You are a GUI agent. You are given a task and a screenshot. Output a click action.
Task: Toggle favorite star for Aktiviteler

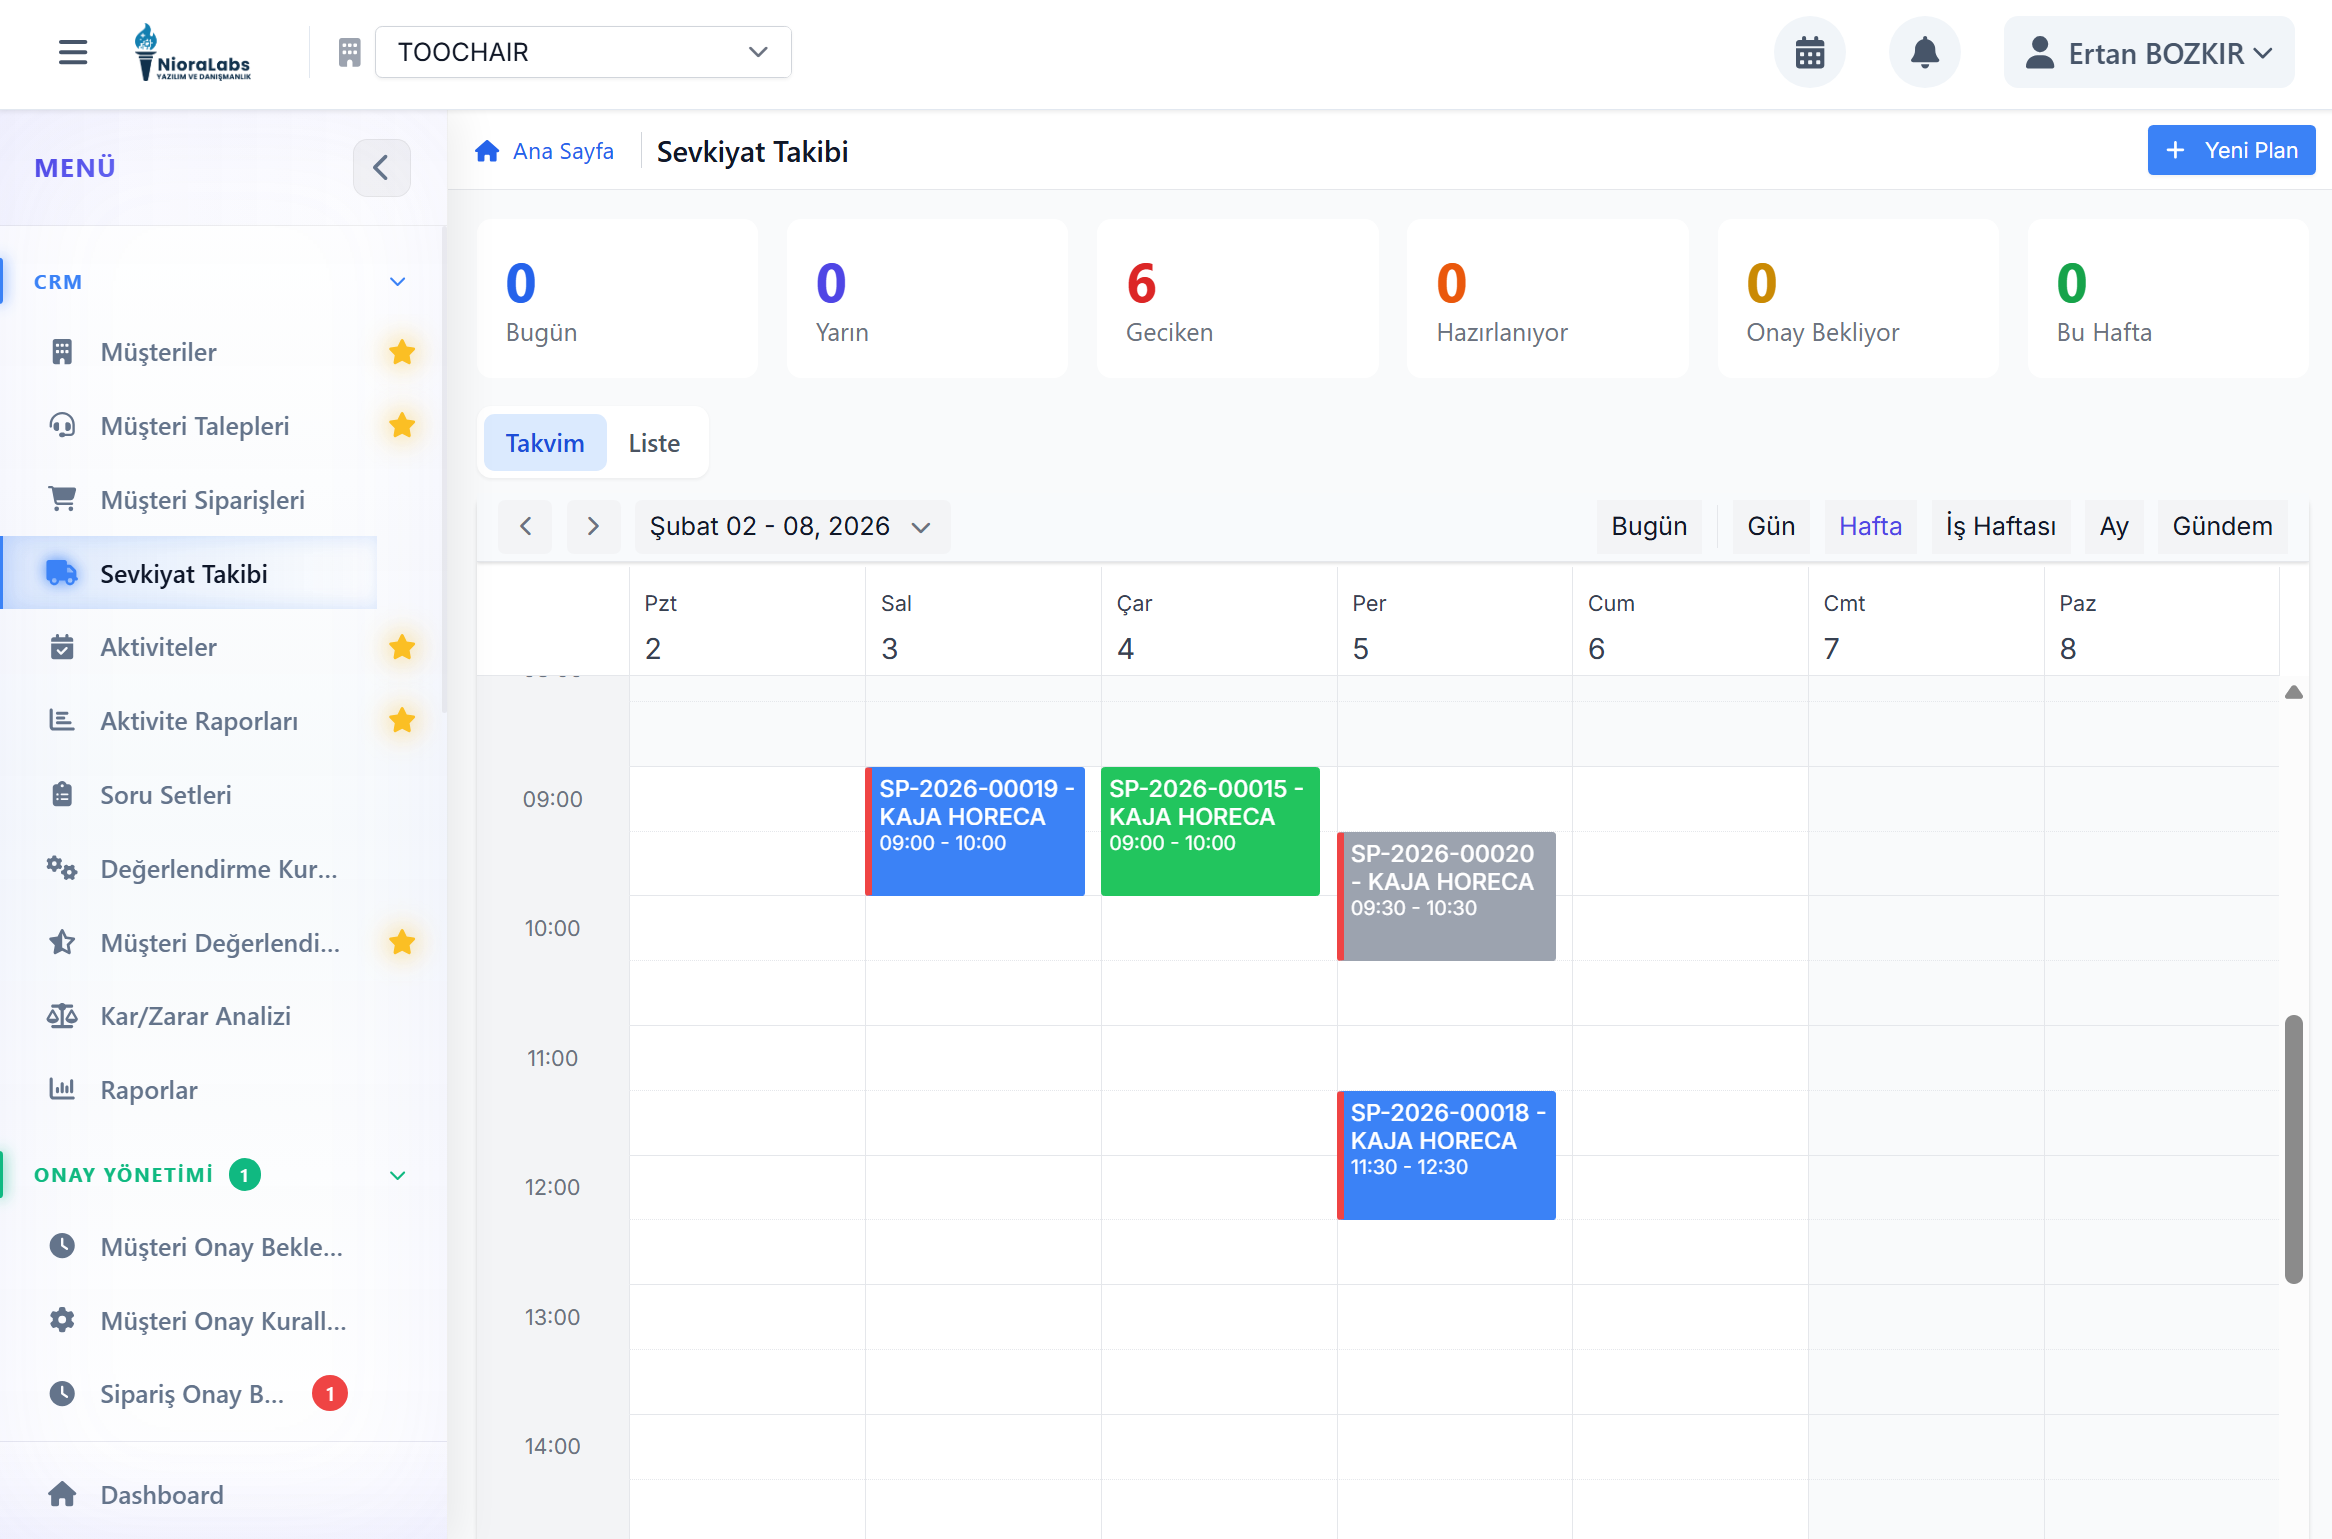(402, 647)
